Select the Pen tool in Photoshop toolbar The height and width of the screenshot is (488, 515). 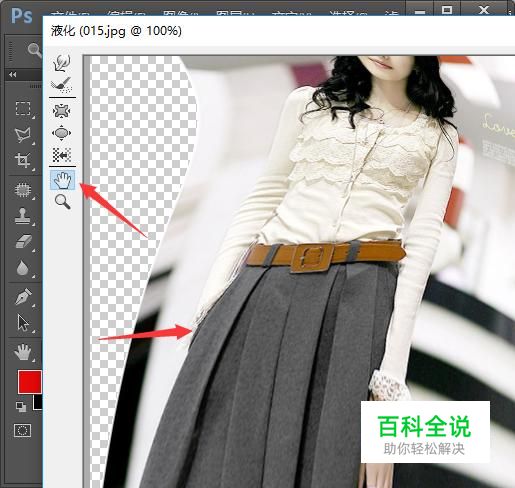tap(23, 296)
